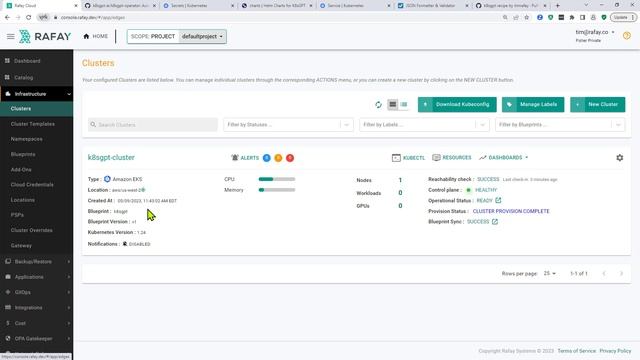Click Download Kubeconfig button

(x=457, y=104)
